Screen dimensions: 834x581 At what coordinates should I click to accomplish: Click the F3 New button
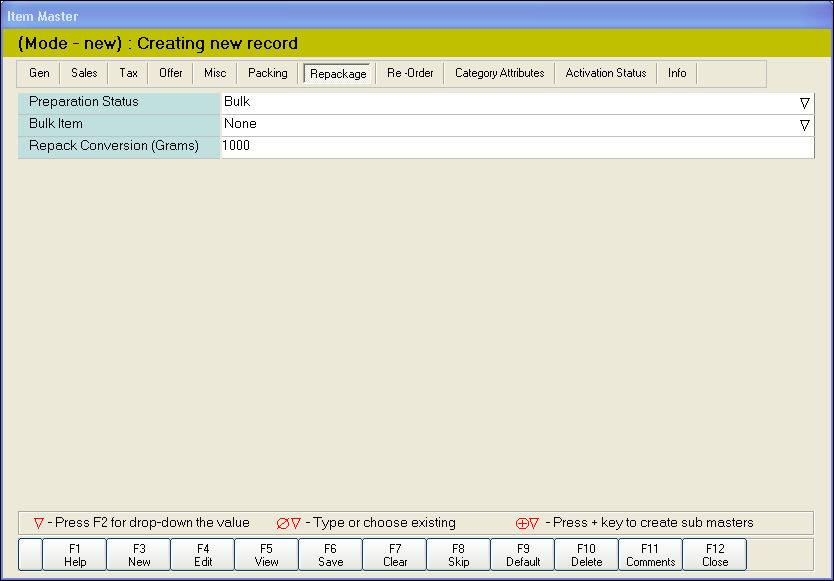click(x=139, y=555)
